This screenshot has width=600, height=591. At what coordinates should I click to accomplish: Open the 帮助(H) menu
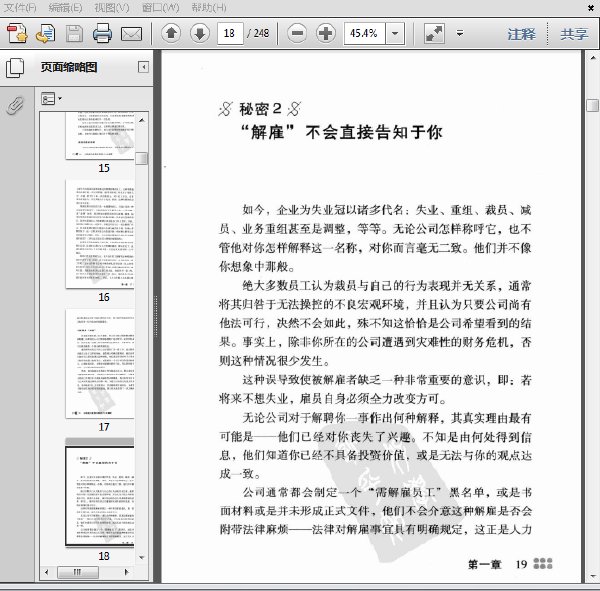point(209,7)
